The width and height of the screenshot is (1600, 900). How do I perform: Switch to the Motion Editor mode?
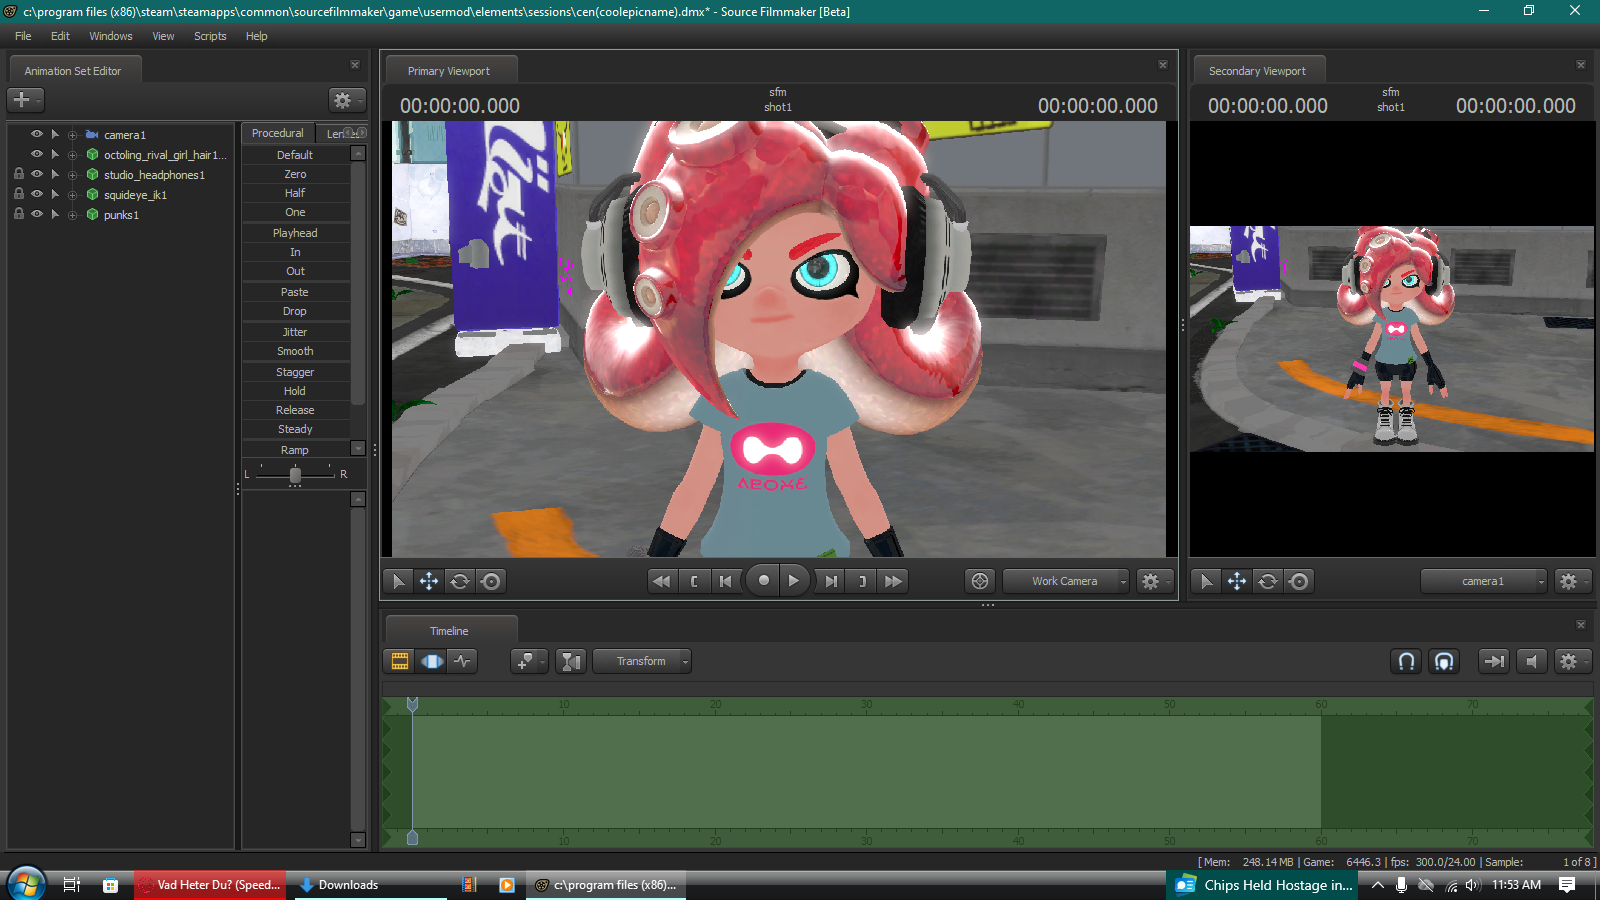click(x=432, y=661)
